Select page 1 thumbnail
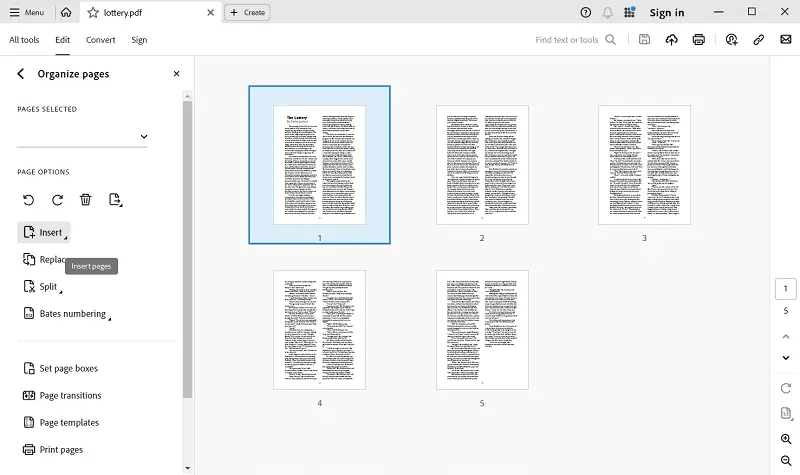The image size is (800, 475). point(319,165)
